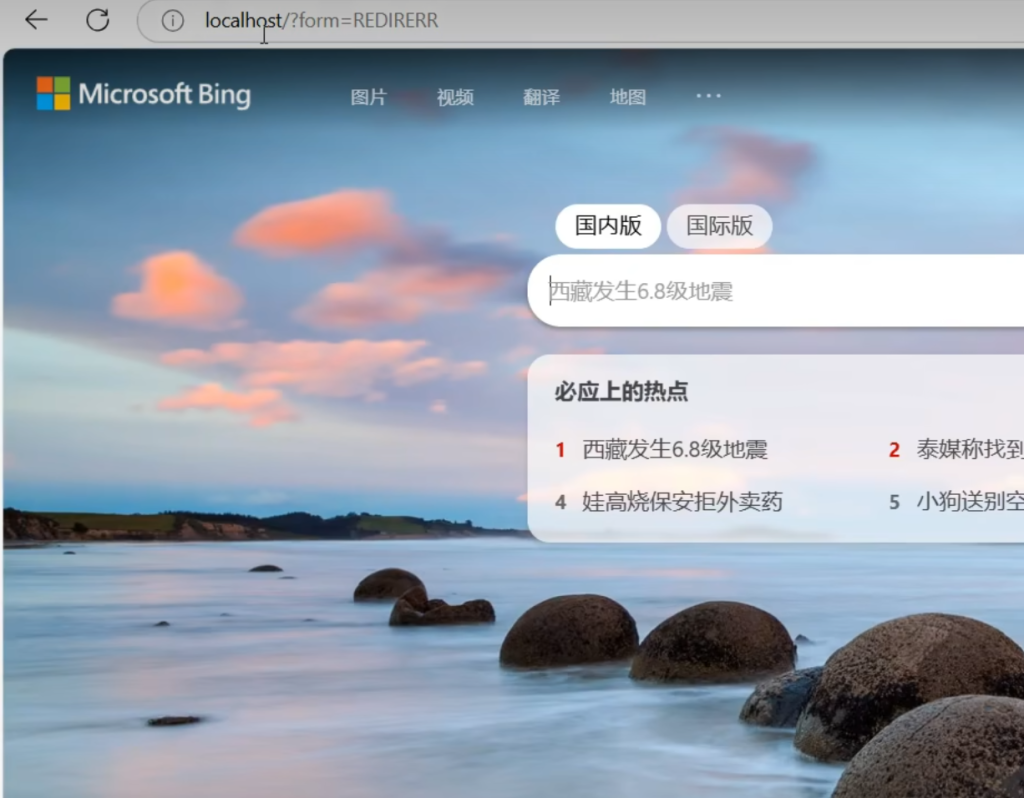The height and width of the screenshot is (798, 1024).
Task: Go back using the browser back arrow
Action: (36, 20)
